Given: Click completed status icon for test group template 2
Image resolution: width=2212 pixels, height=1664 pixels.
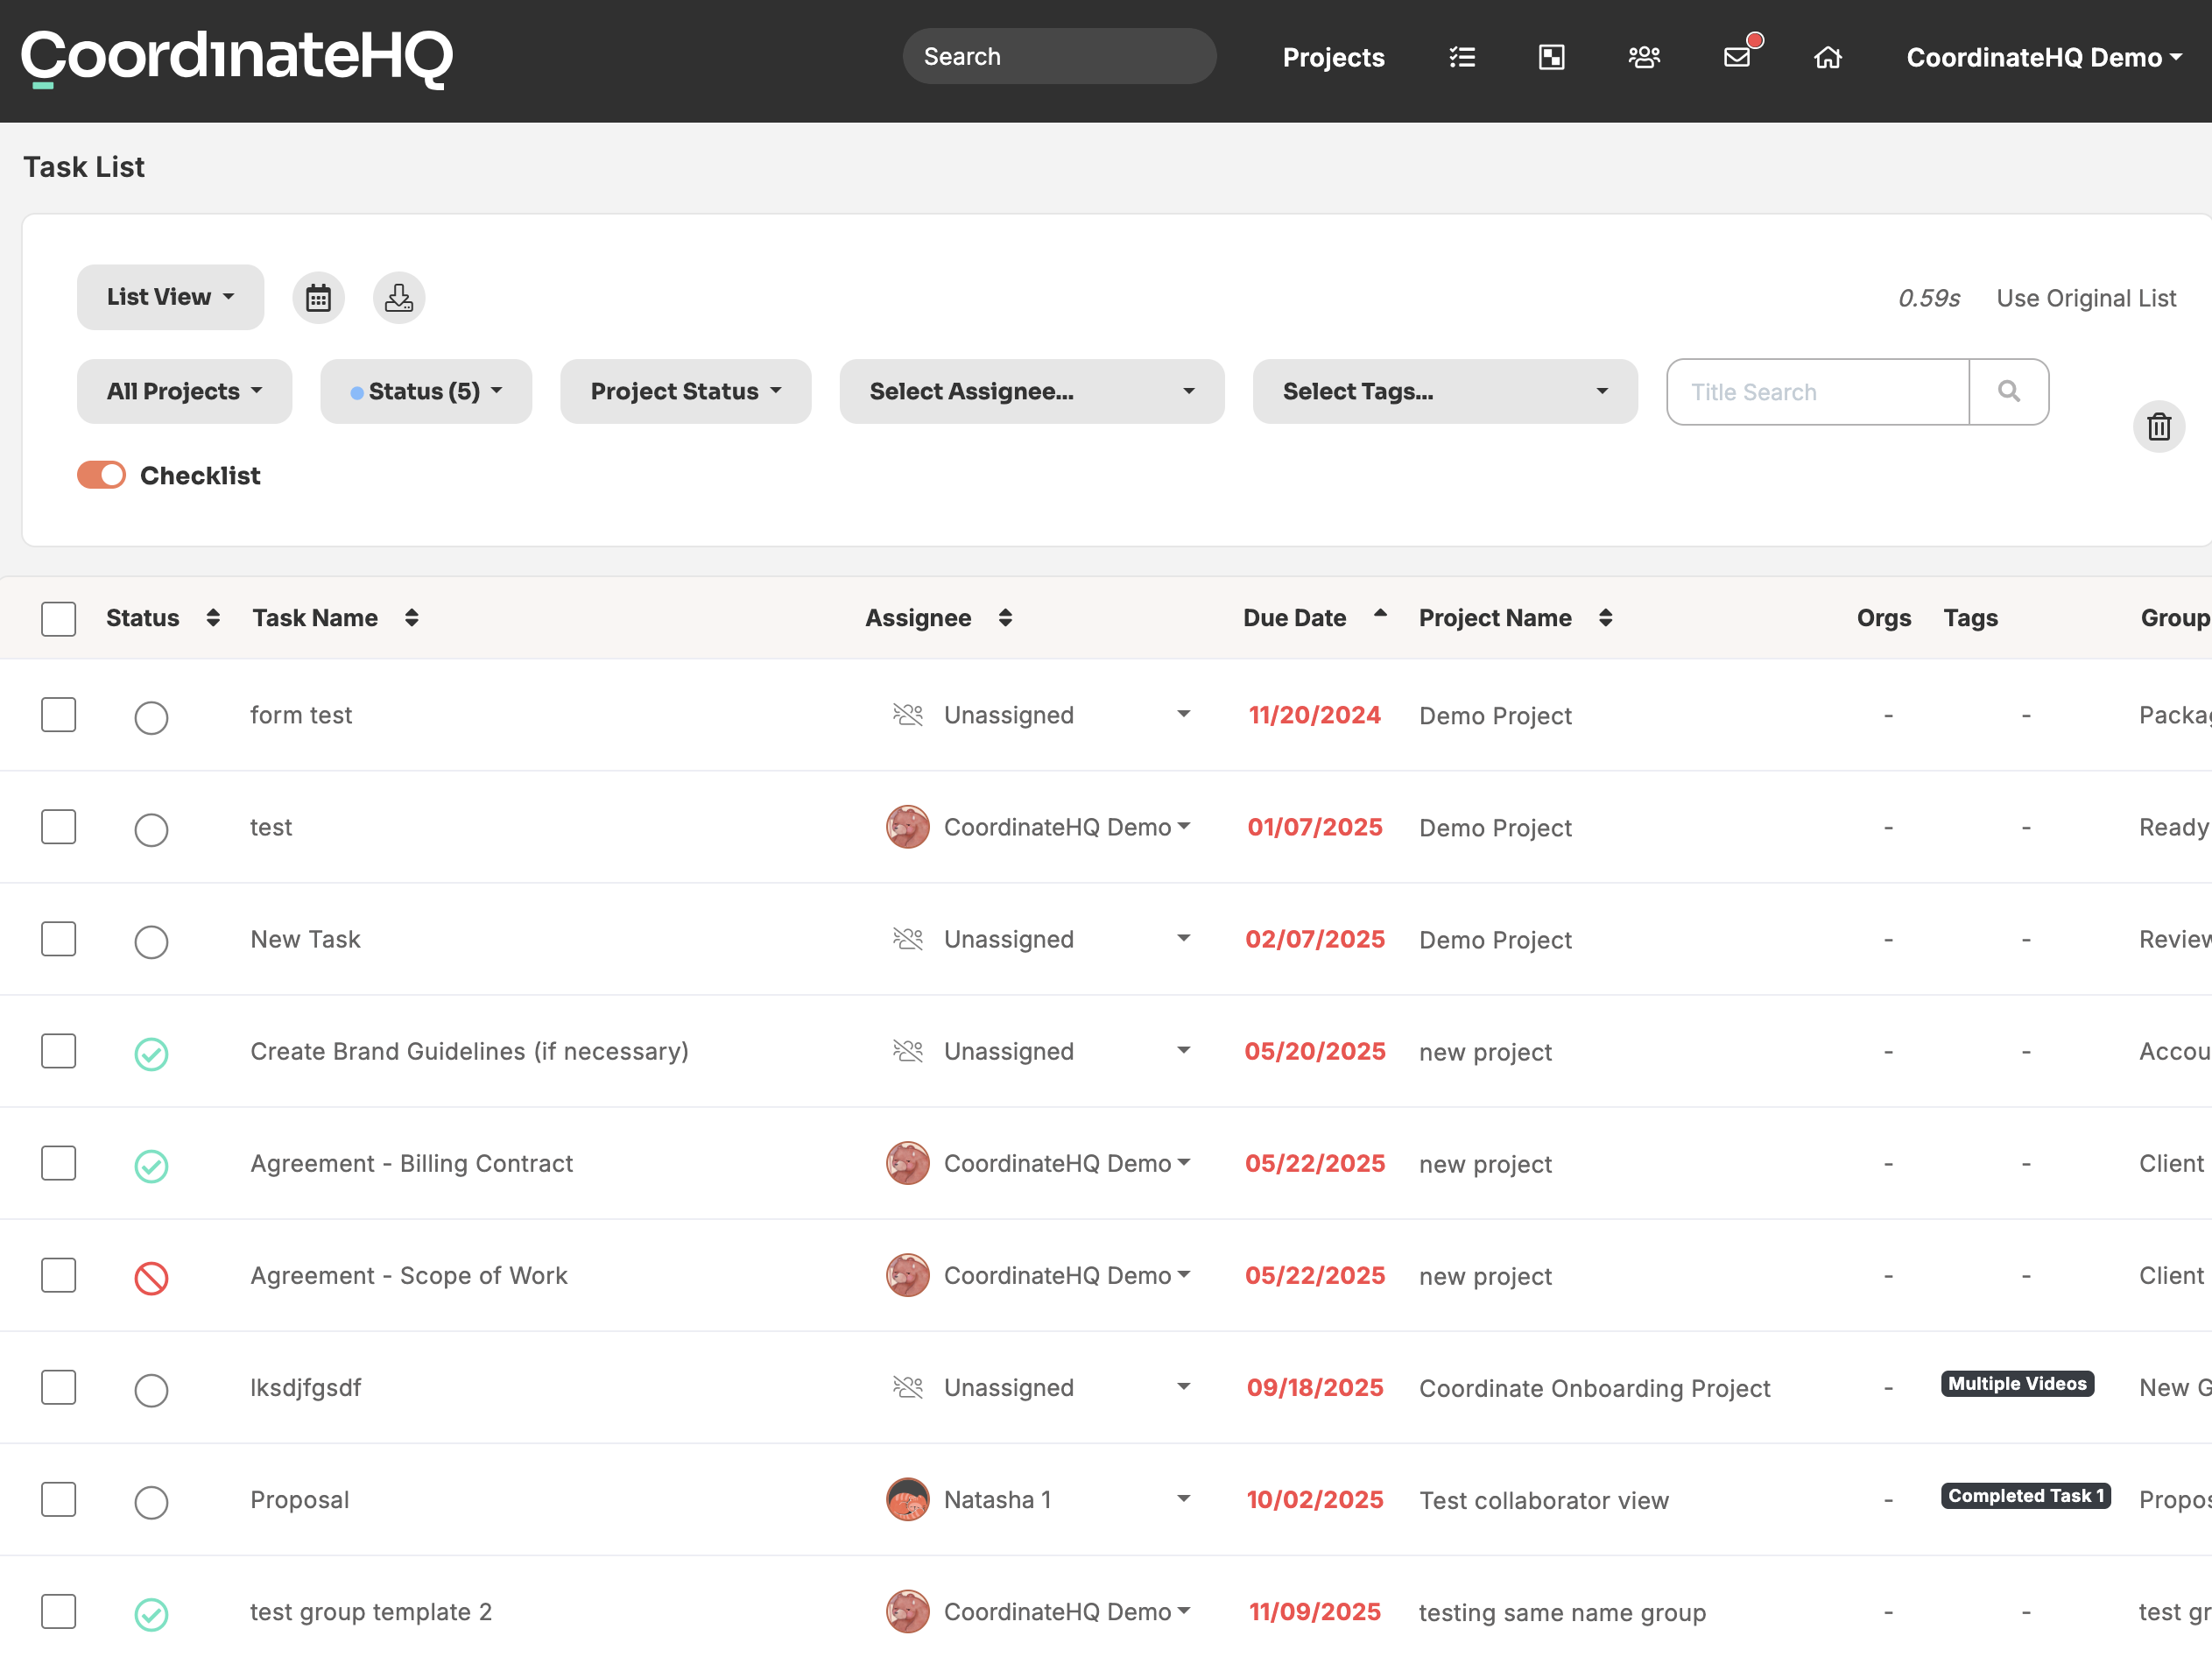Looking at the screenshot, I should coord(151,1614).
